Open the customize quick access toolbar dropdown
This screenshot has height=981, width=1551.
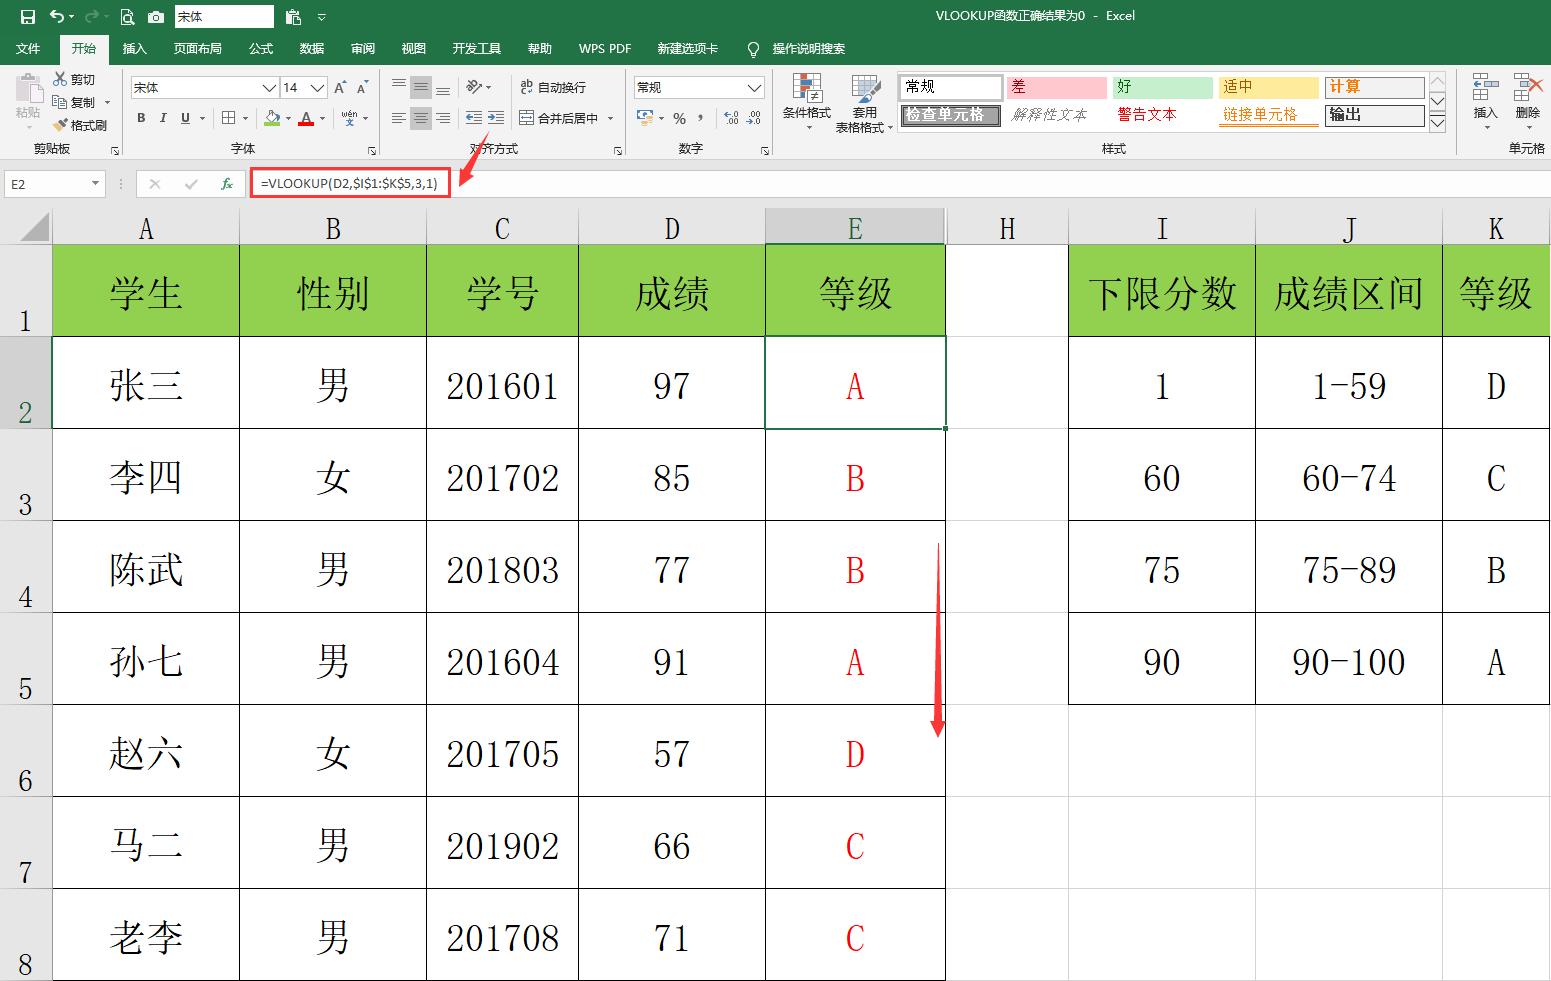(321, 17)
